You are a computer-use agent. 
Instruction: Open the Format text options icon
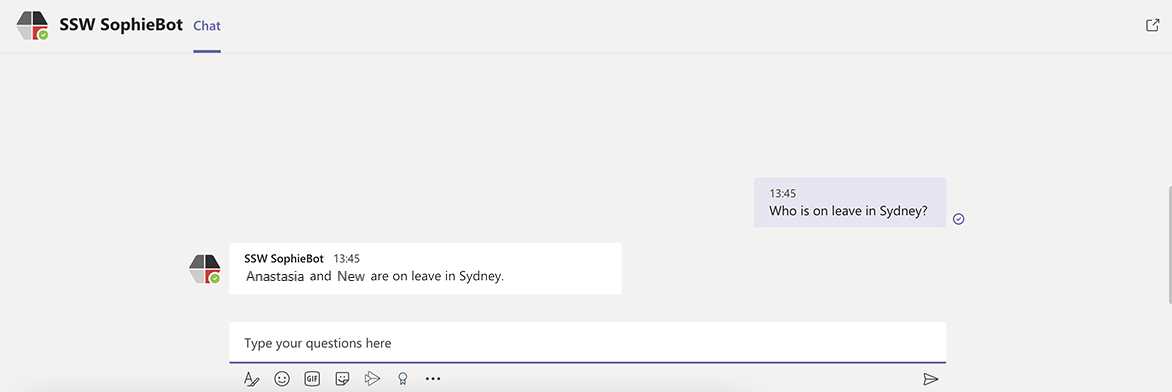(252, 379)
